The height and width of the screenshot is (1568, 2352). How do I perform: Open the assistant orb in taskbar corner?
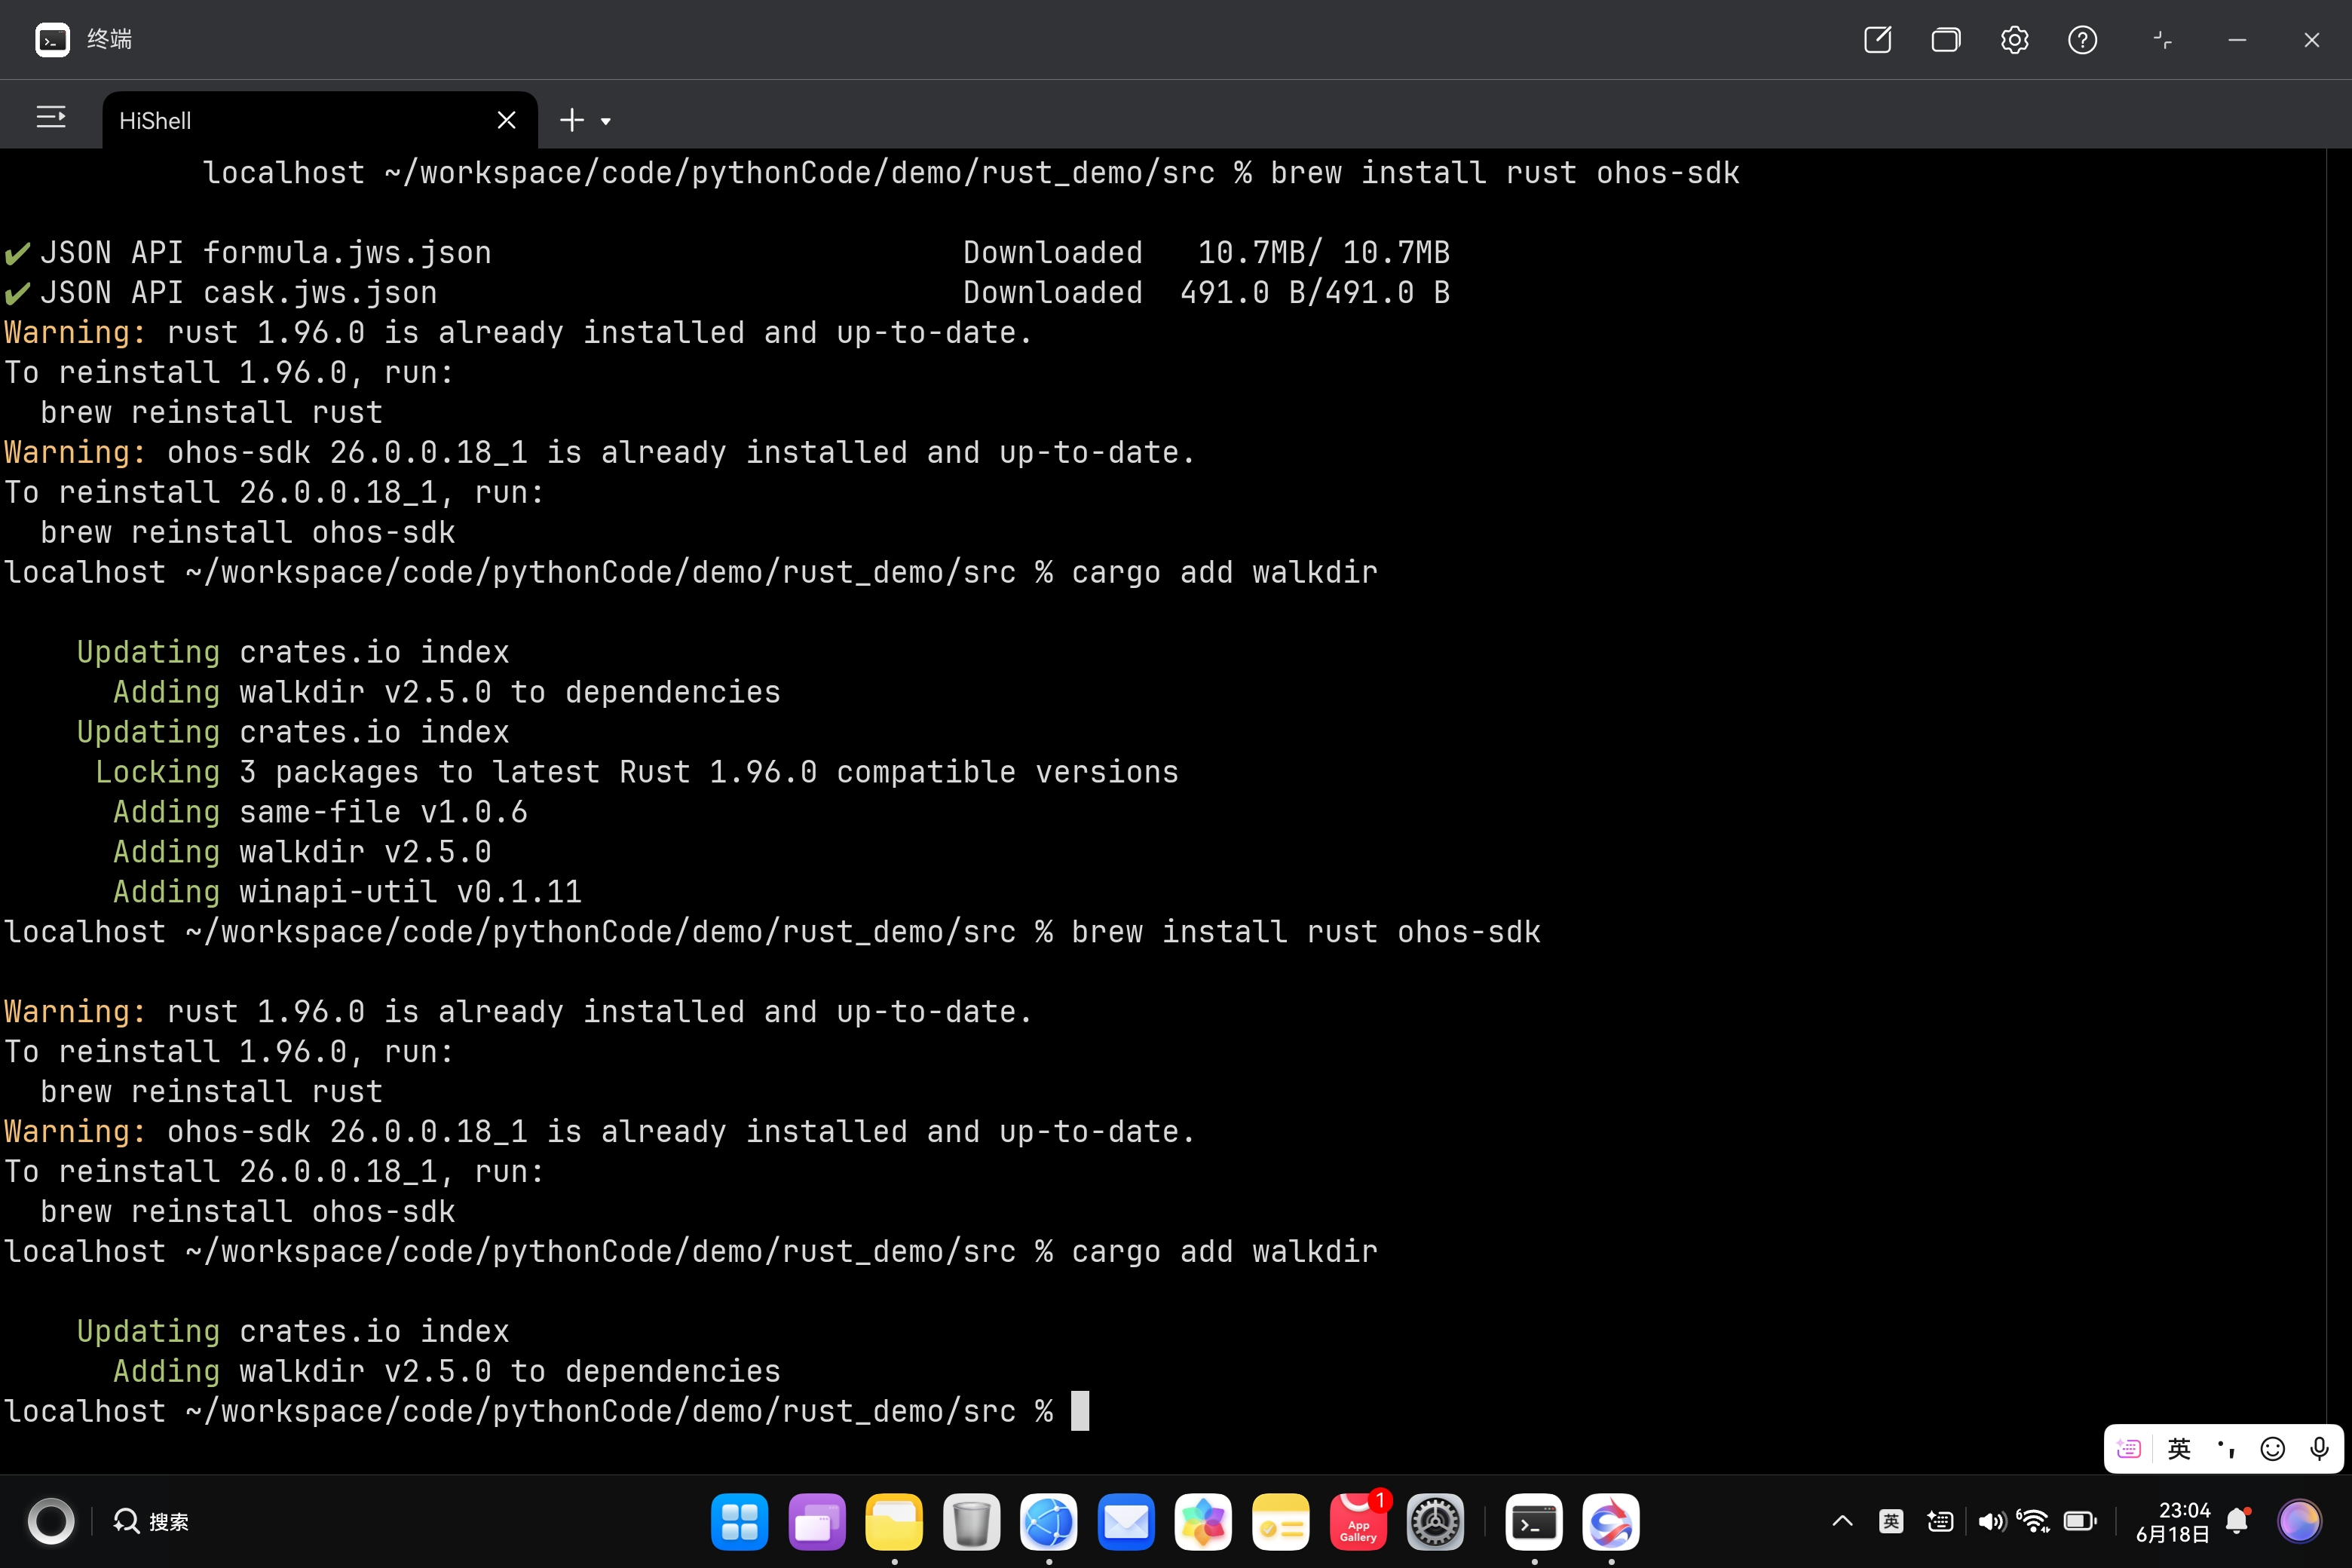[2299, 1521]
